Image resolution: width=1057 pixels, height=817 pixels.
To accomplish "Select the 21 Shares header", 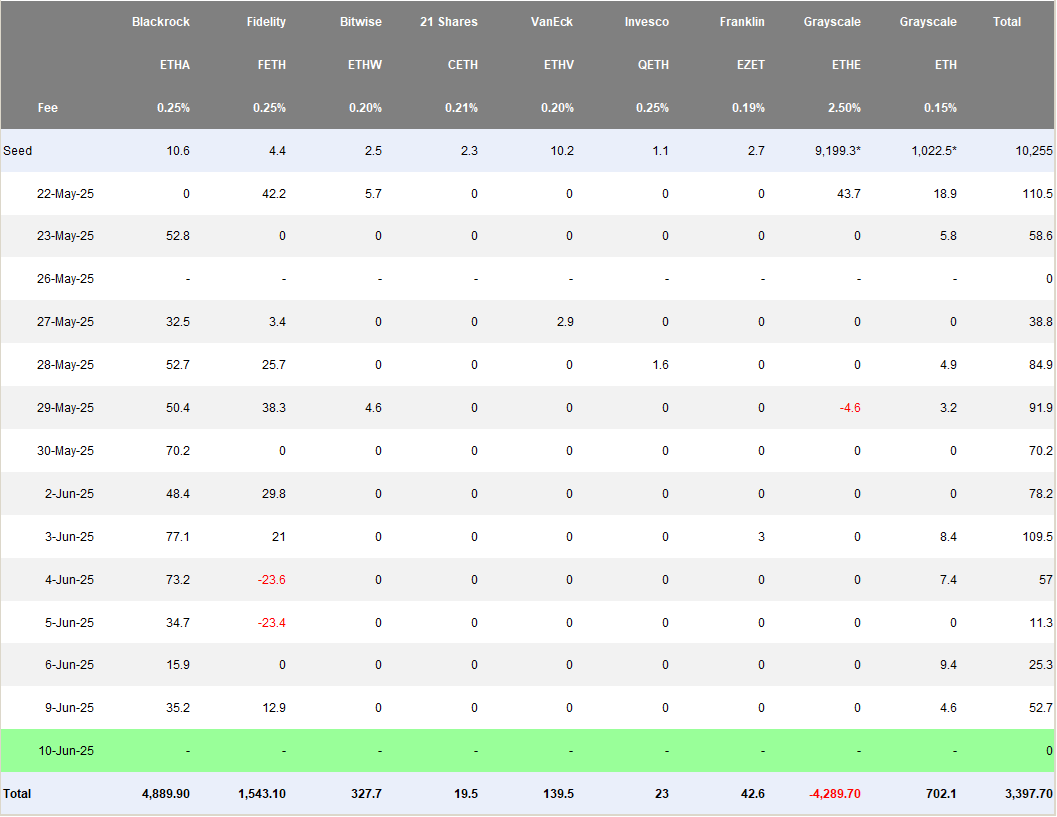I will pos(448,22).
